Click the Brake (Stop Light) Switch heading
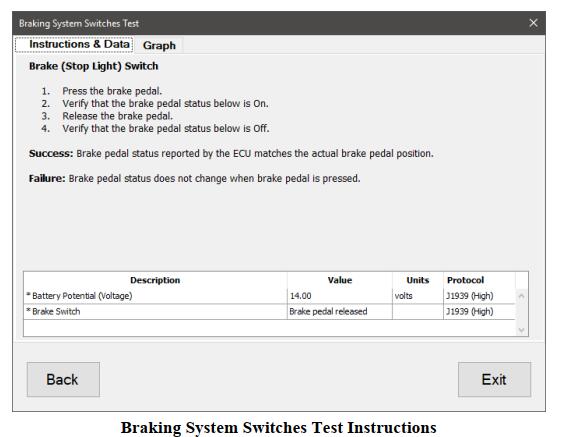This screenshot has height=437, width=561. click(x=93, y=66)
